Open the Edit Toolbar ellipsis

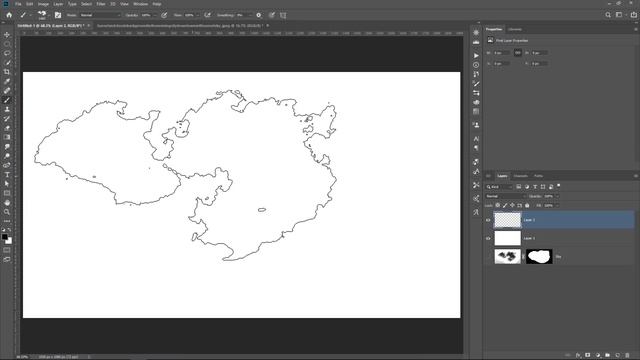coord(7,221)
